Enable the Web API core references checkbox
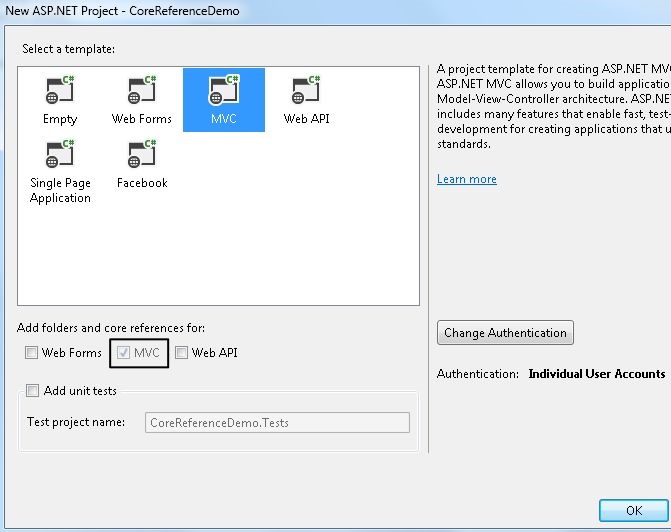This screenshot has height=532, width=671. 181,353
